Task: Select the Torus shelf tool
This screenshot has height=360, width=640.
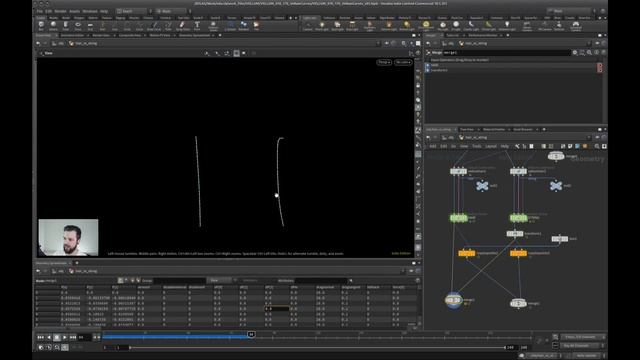Action: coord(78,26)
